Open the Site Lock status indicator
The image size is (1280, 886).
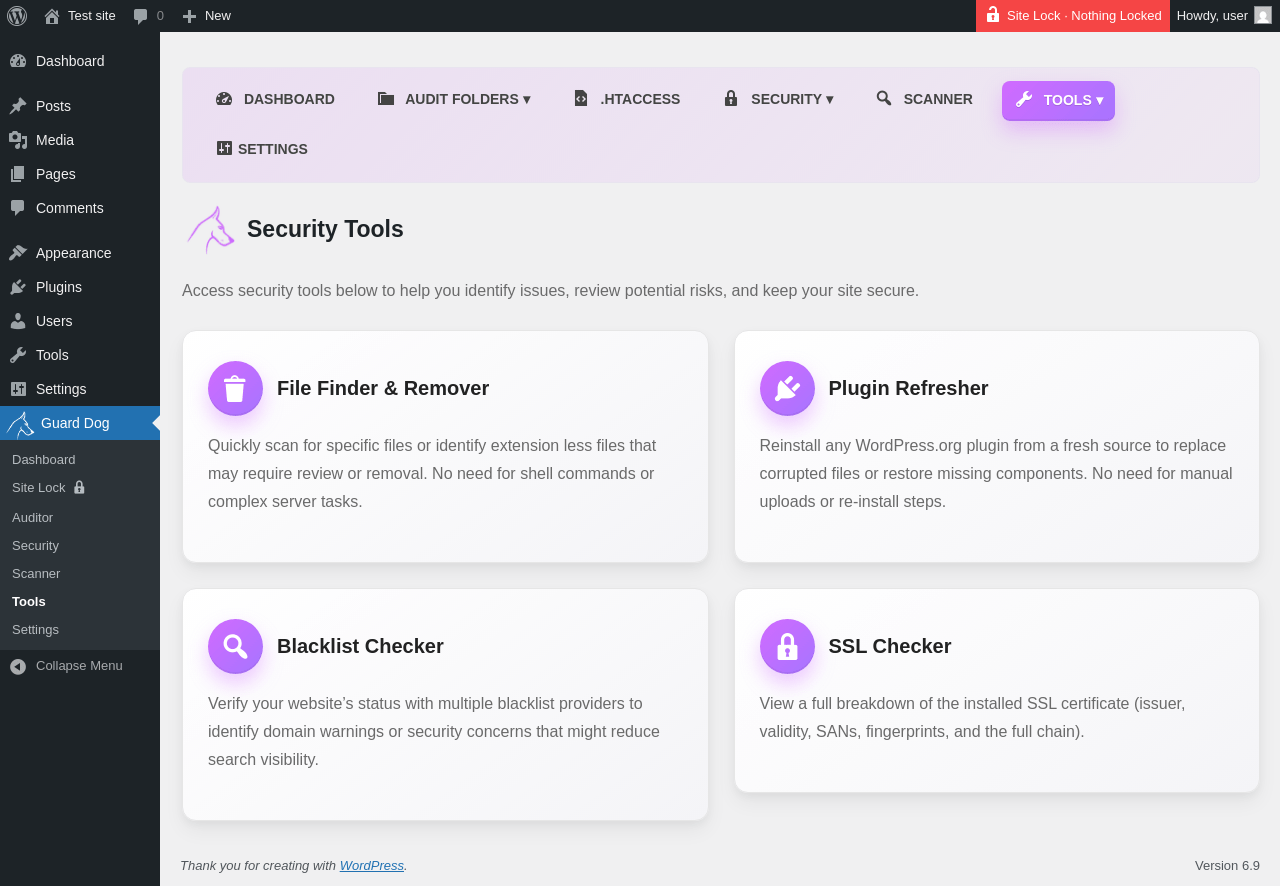coord(1073,16)
